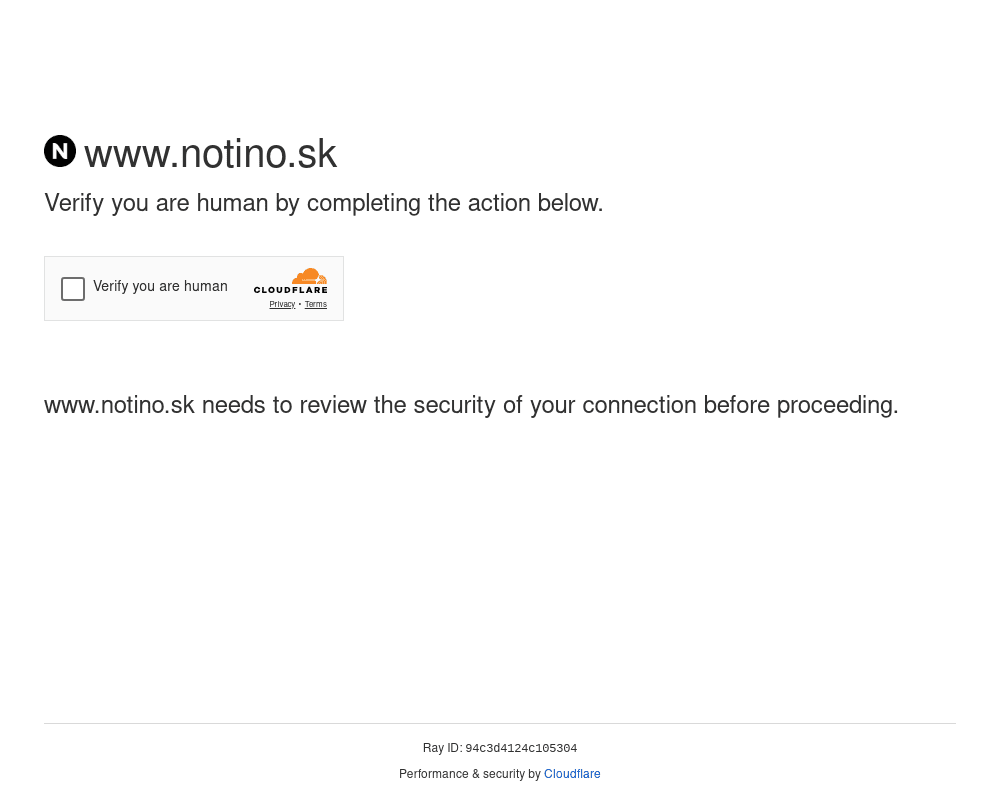Image resolution: width=1000 pixels, height=800 pixels.
Task: Click the black Notino N logo icon
Action: point(60,151)
